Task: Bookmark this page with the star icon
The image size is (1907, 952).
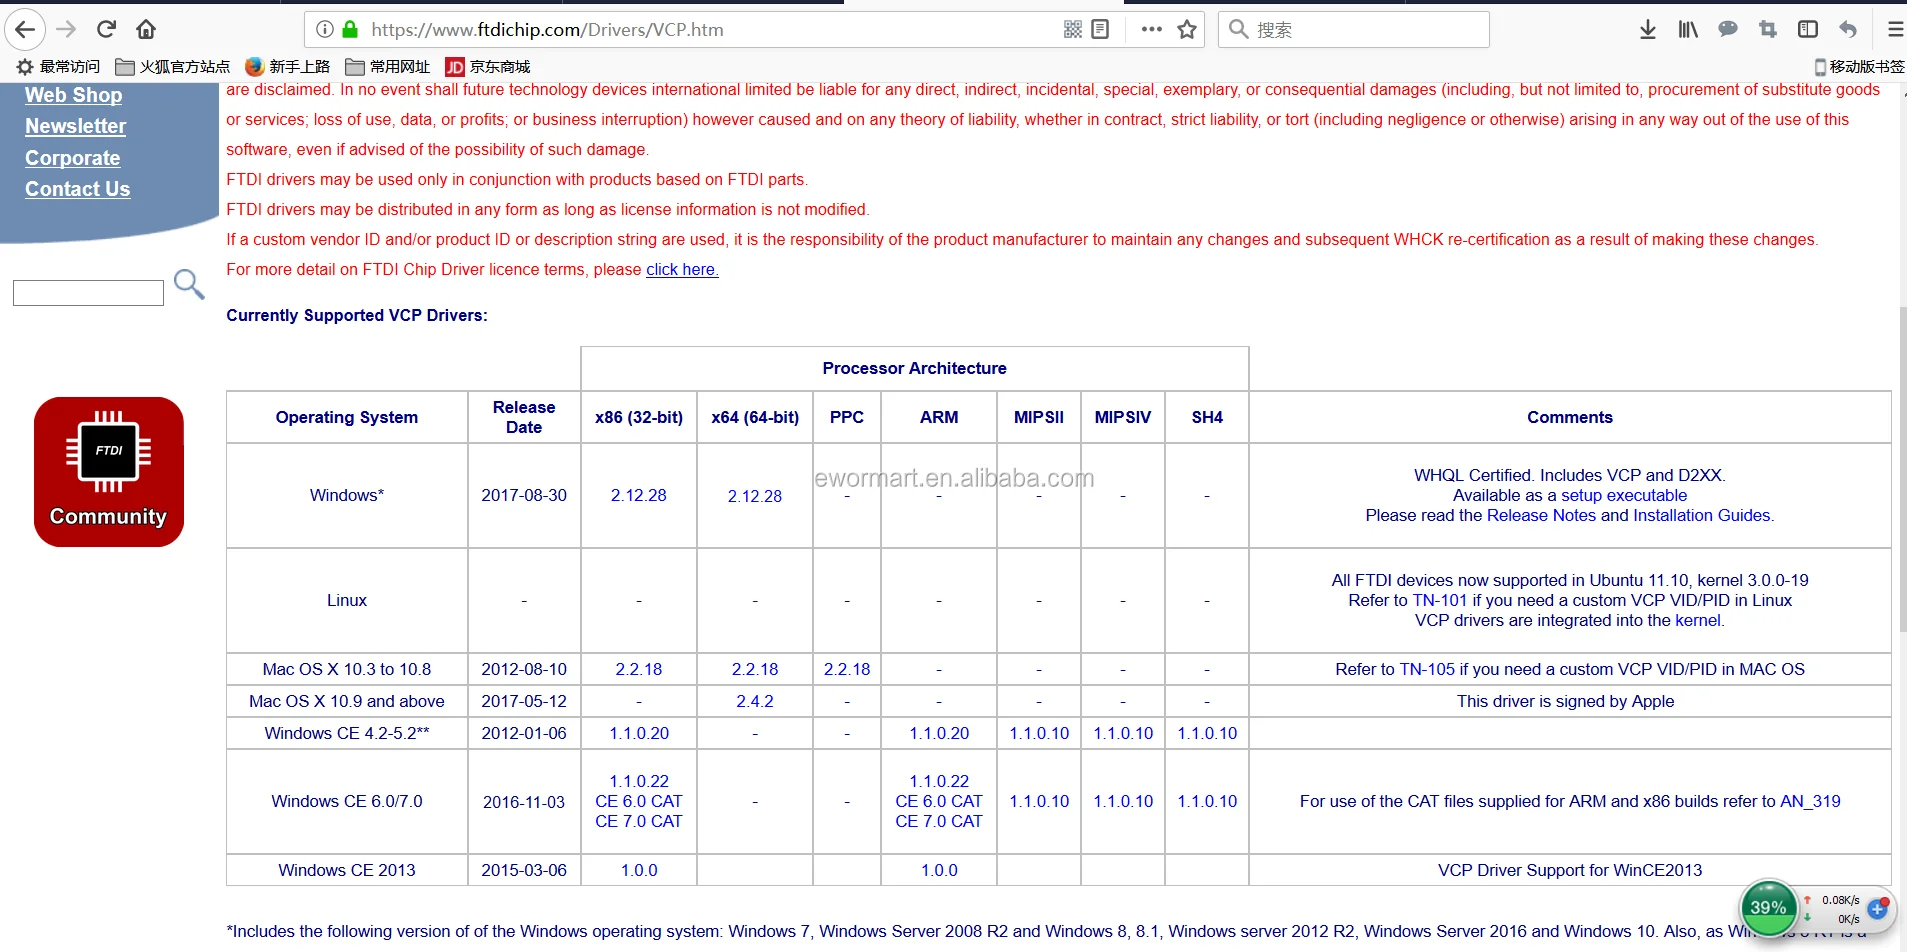Action: click(1187, 29)
